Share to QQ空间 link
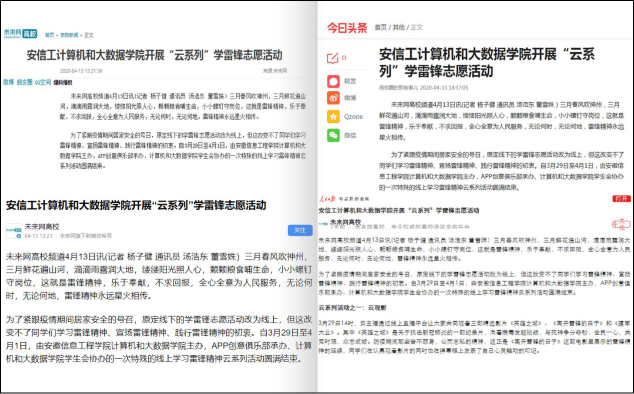This screenshot has width=634, height=394. click(x=43, y=82)
